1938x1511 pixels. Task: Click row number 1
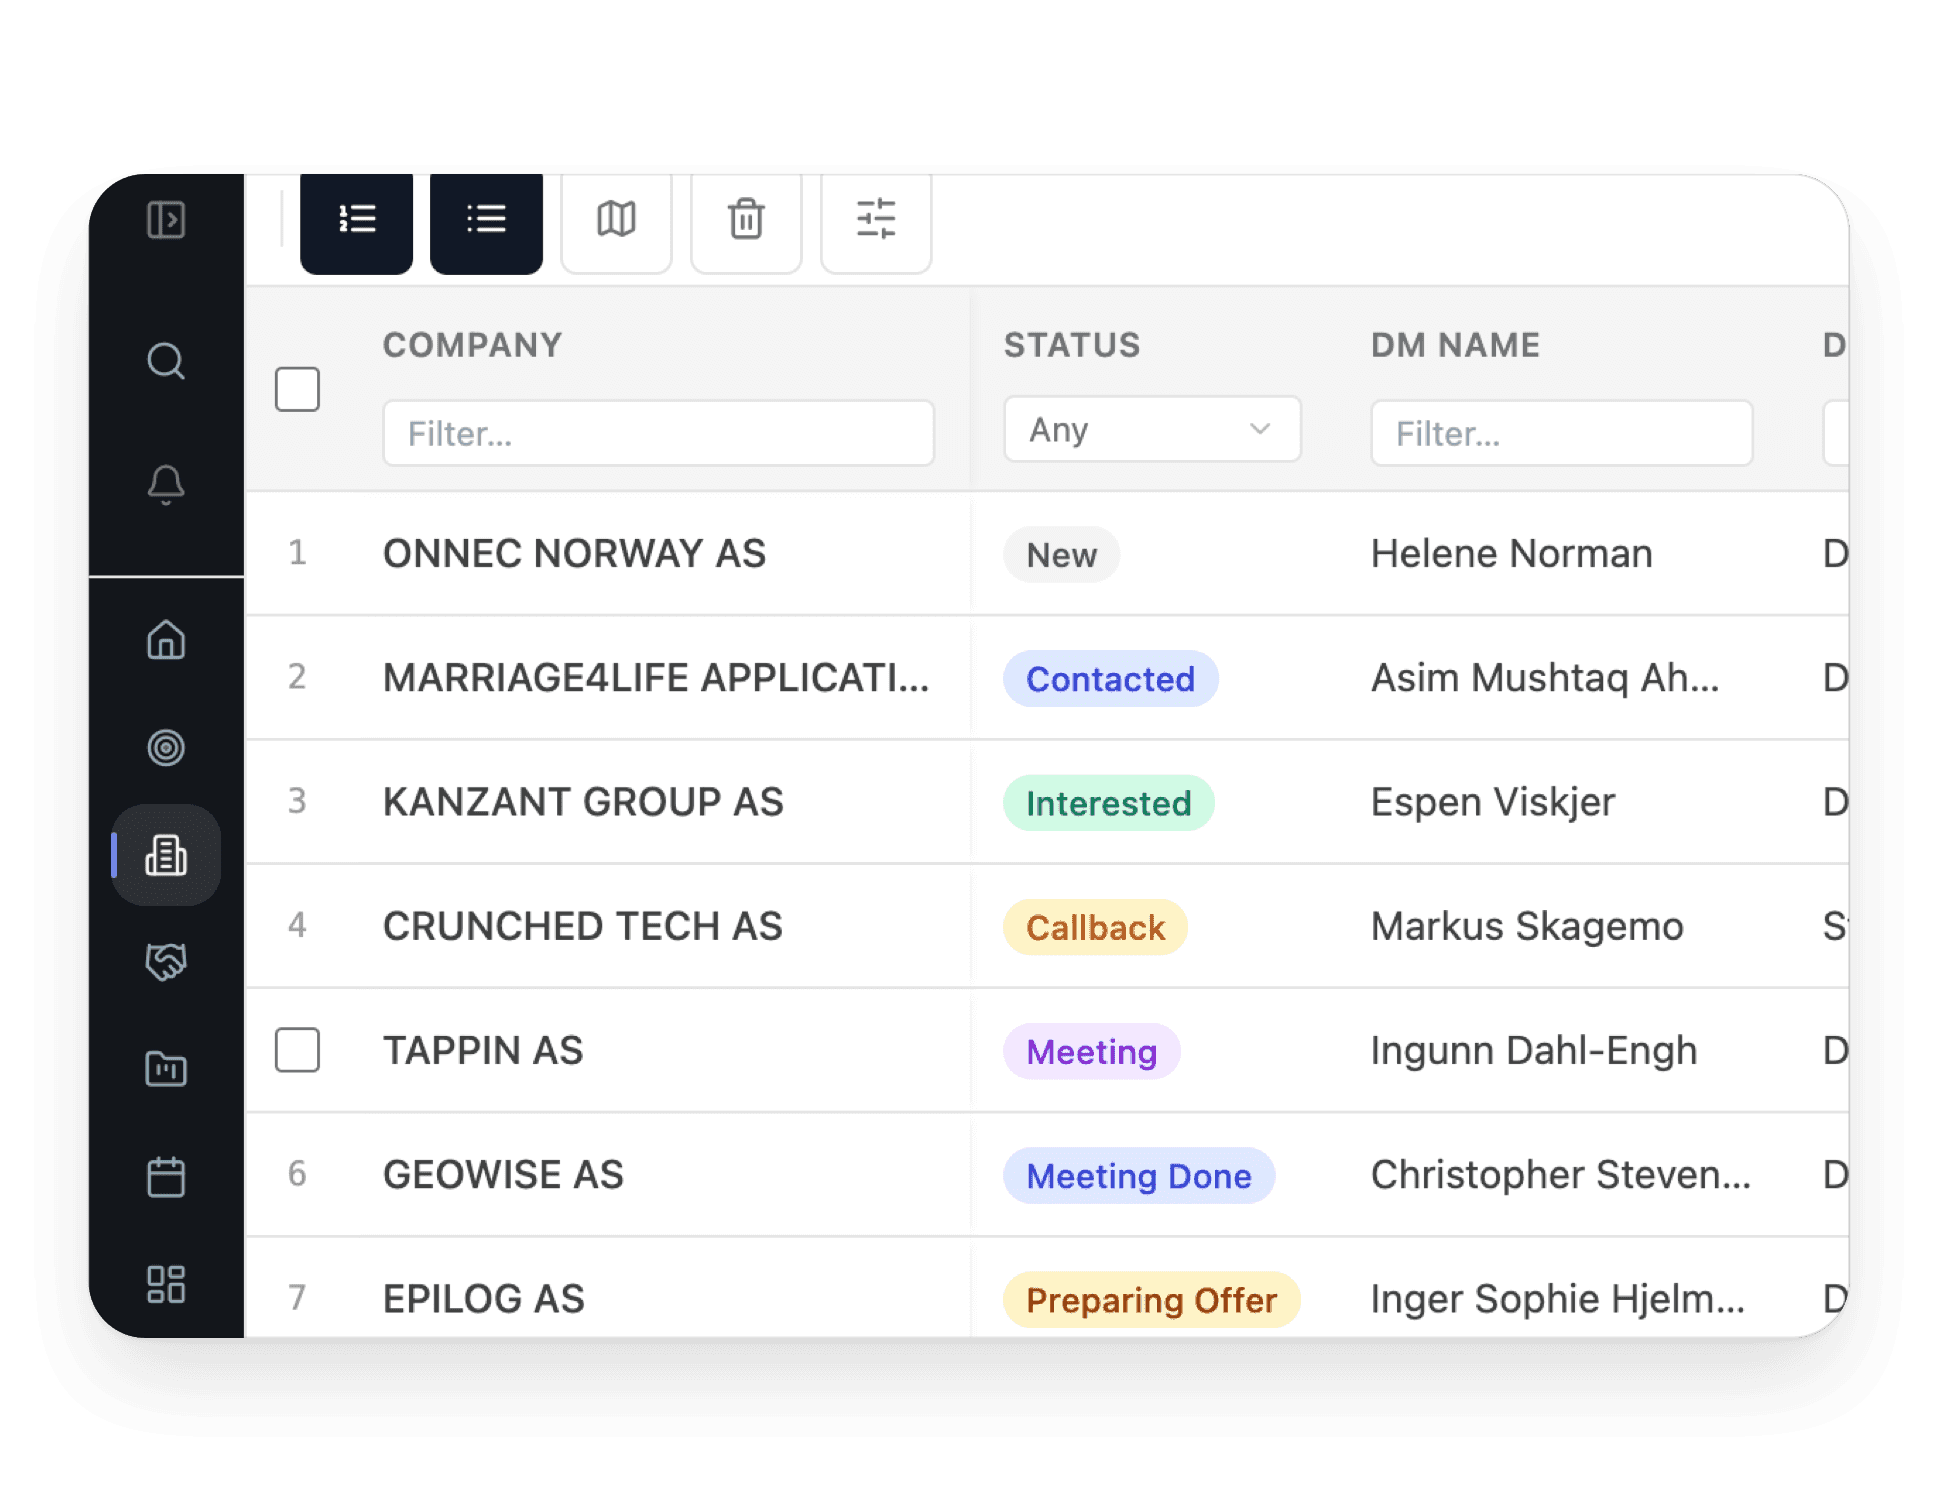click(x=297, y=552)
